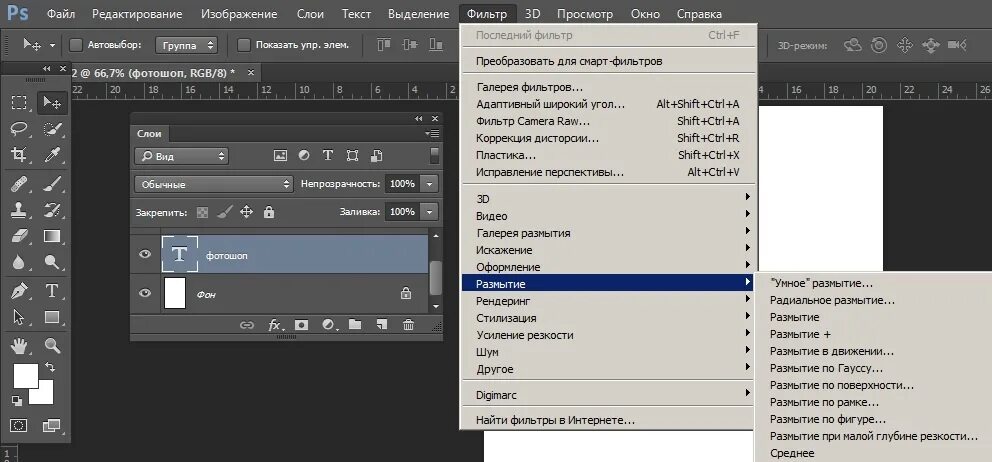This screenshot has height=462, width=992.
Task: Open Непрозрачность opacity dropdown arrow
Action: (430, 184)
